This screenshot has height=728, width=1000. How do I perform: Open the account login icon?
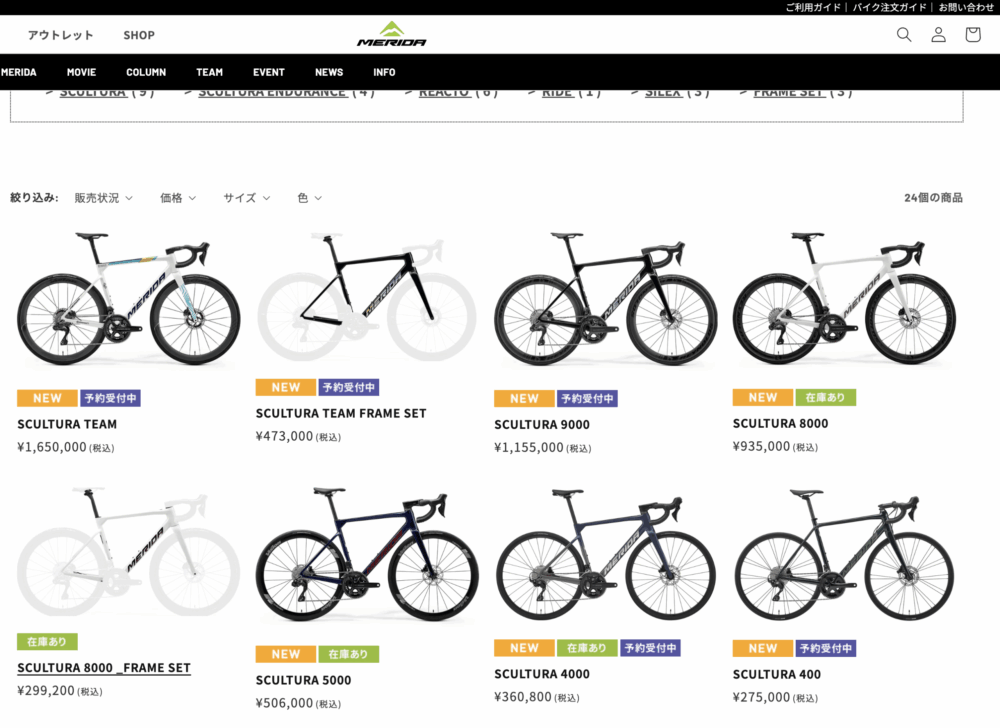[938, 34]
